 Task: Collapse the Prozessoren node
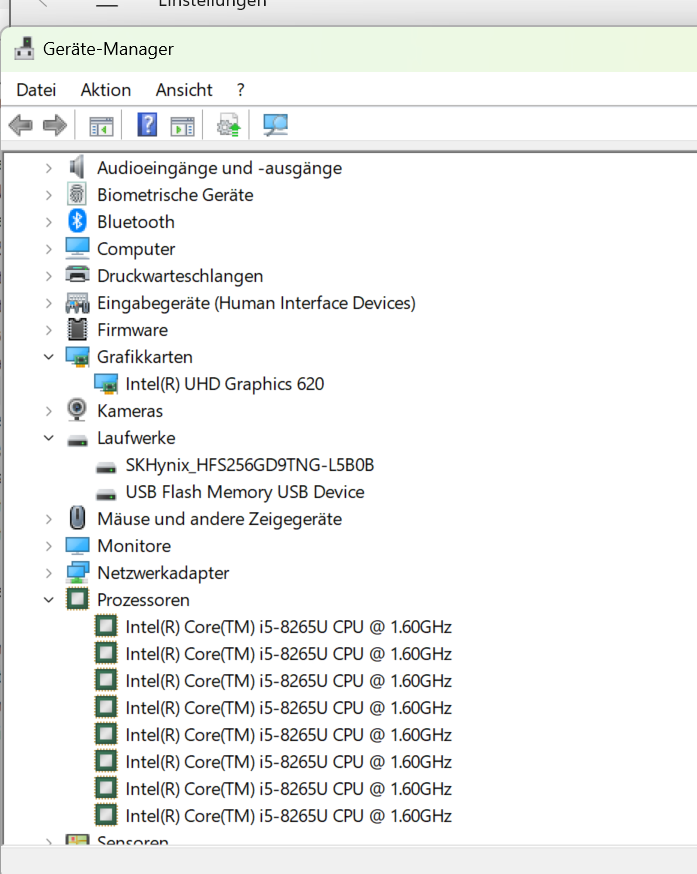pyautogui.click(x=49, y=600)
